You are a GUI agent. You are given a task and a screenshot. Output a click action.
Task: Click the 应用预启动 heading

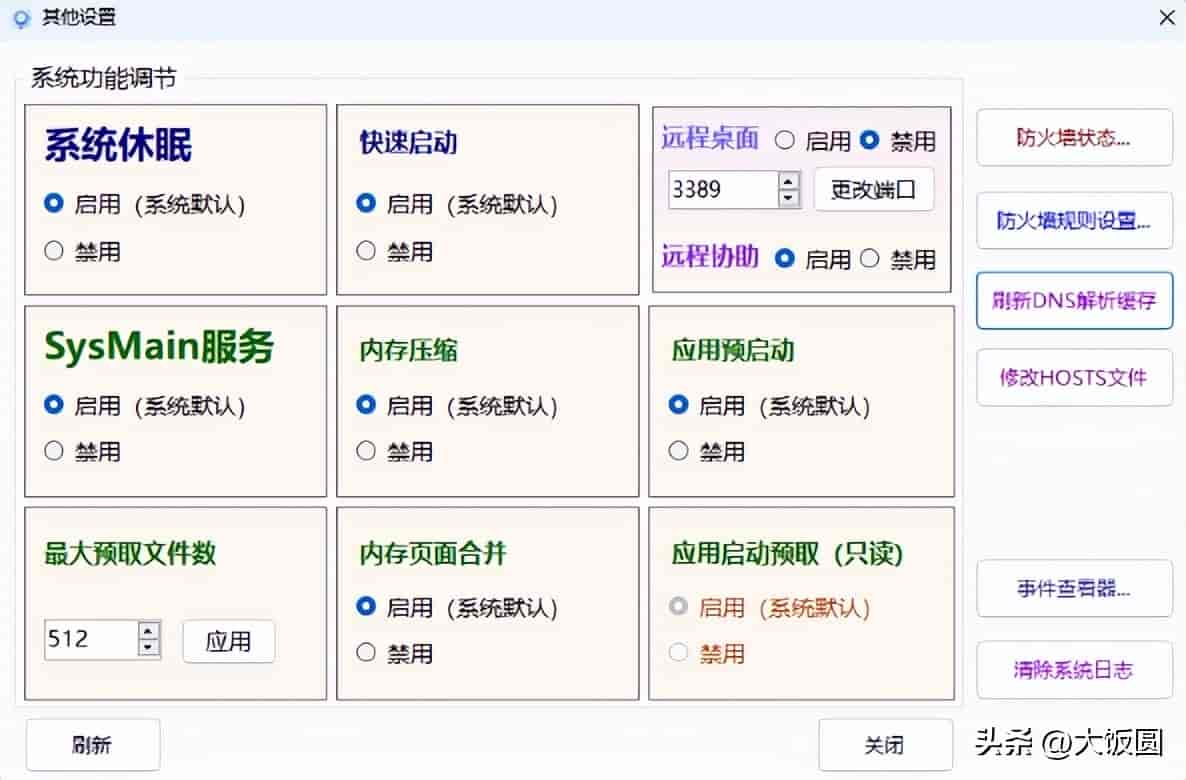[733, 350]
